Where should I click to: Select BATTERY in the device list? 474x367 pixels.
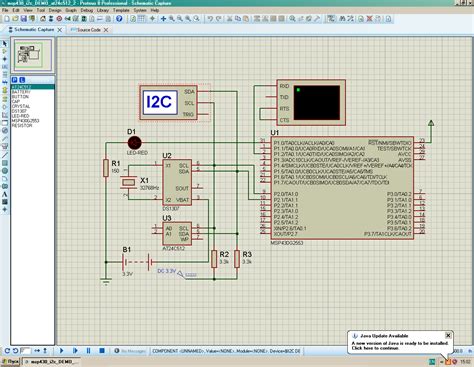pyautogui.click(x=21, y=92)
